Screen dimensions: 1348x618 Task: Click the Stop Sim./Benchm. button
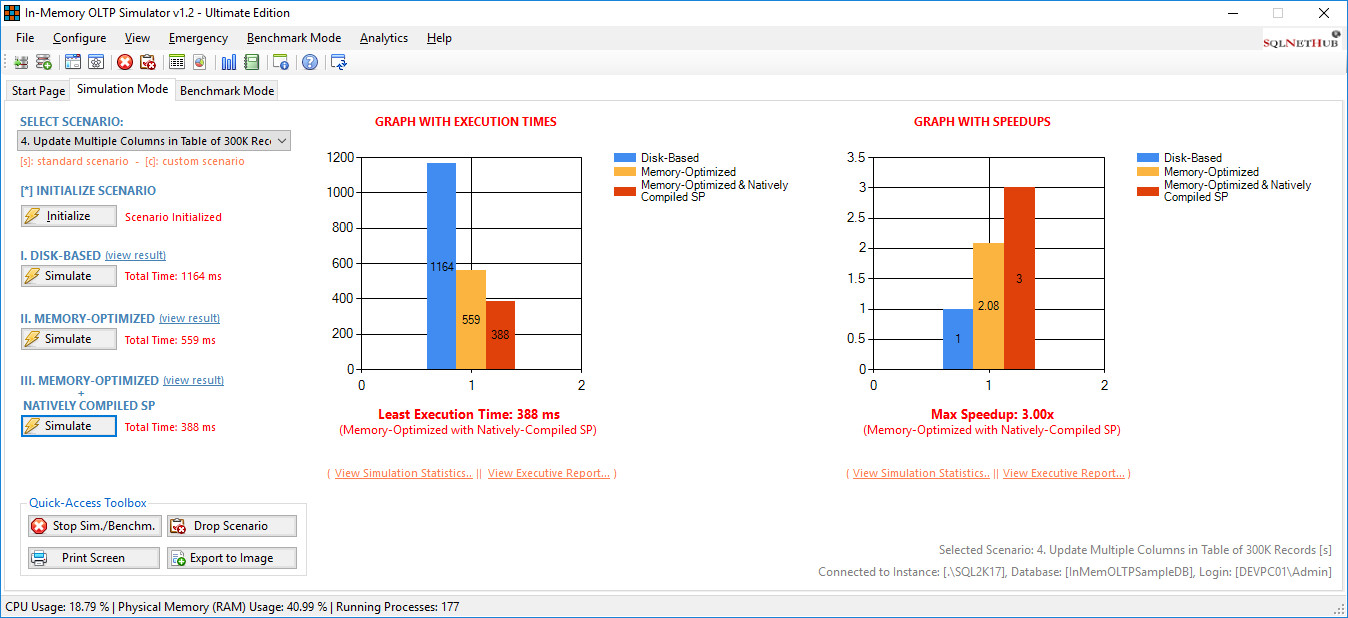tap(93, 526)
